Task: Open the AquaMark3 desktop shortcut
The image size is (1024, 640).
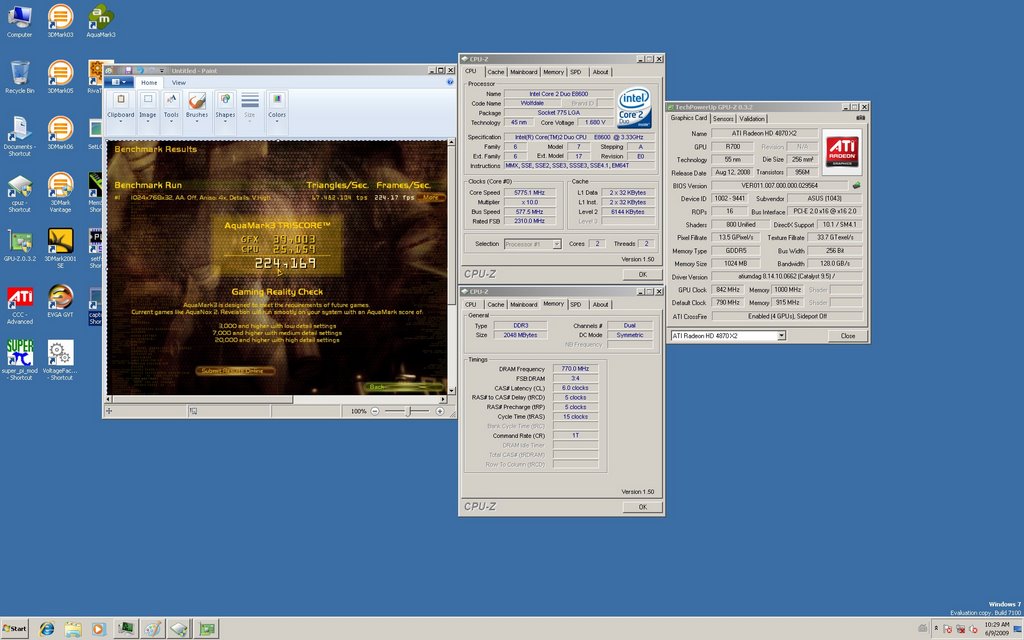Action: 101,20
